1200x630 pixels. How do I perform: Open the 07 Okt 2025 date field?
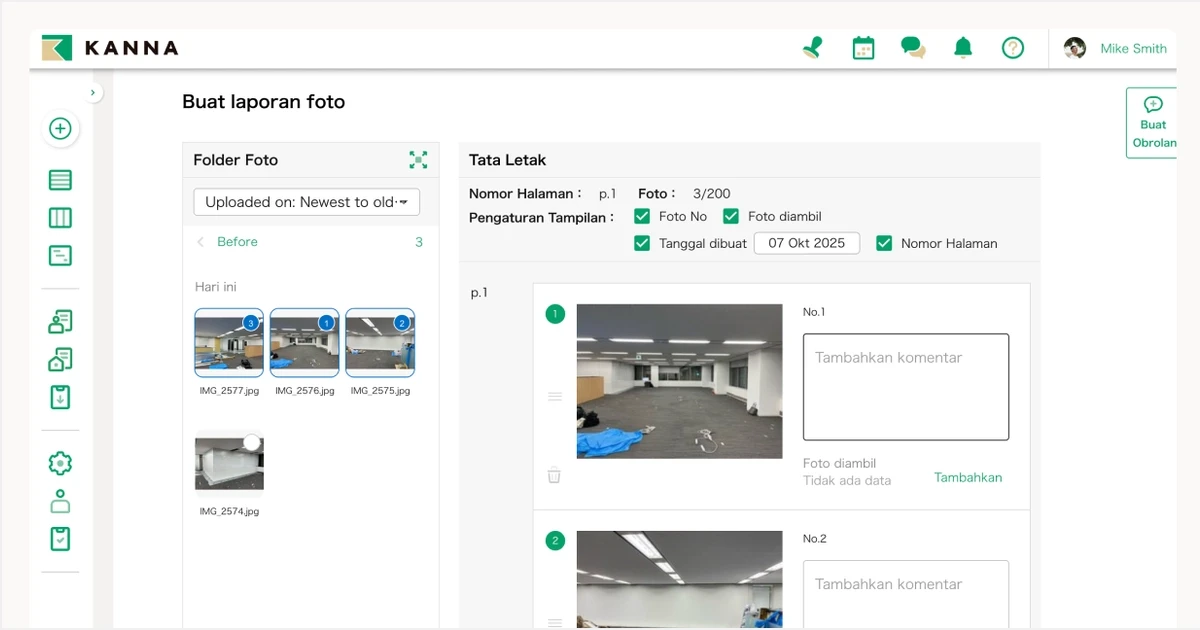[x=807, y=243]
